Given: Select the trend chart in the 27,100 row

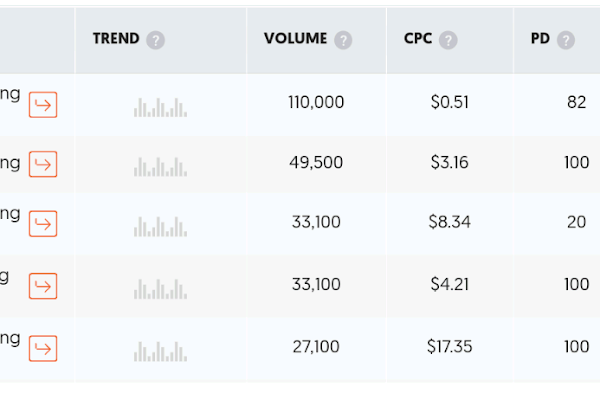Looking at the screenshot, I should tap(160, 350).
